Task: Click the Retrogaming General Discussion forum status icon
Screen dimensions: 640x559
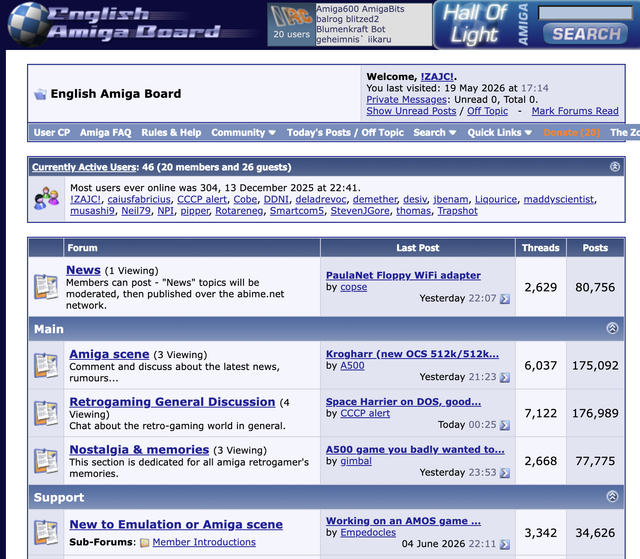Action: [46, 413]
